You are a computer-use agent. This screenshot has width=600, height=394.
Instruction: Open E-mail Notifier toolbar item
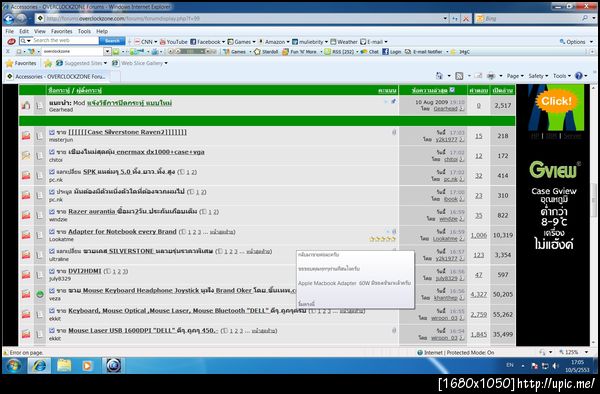424,52
